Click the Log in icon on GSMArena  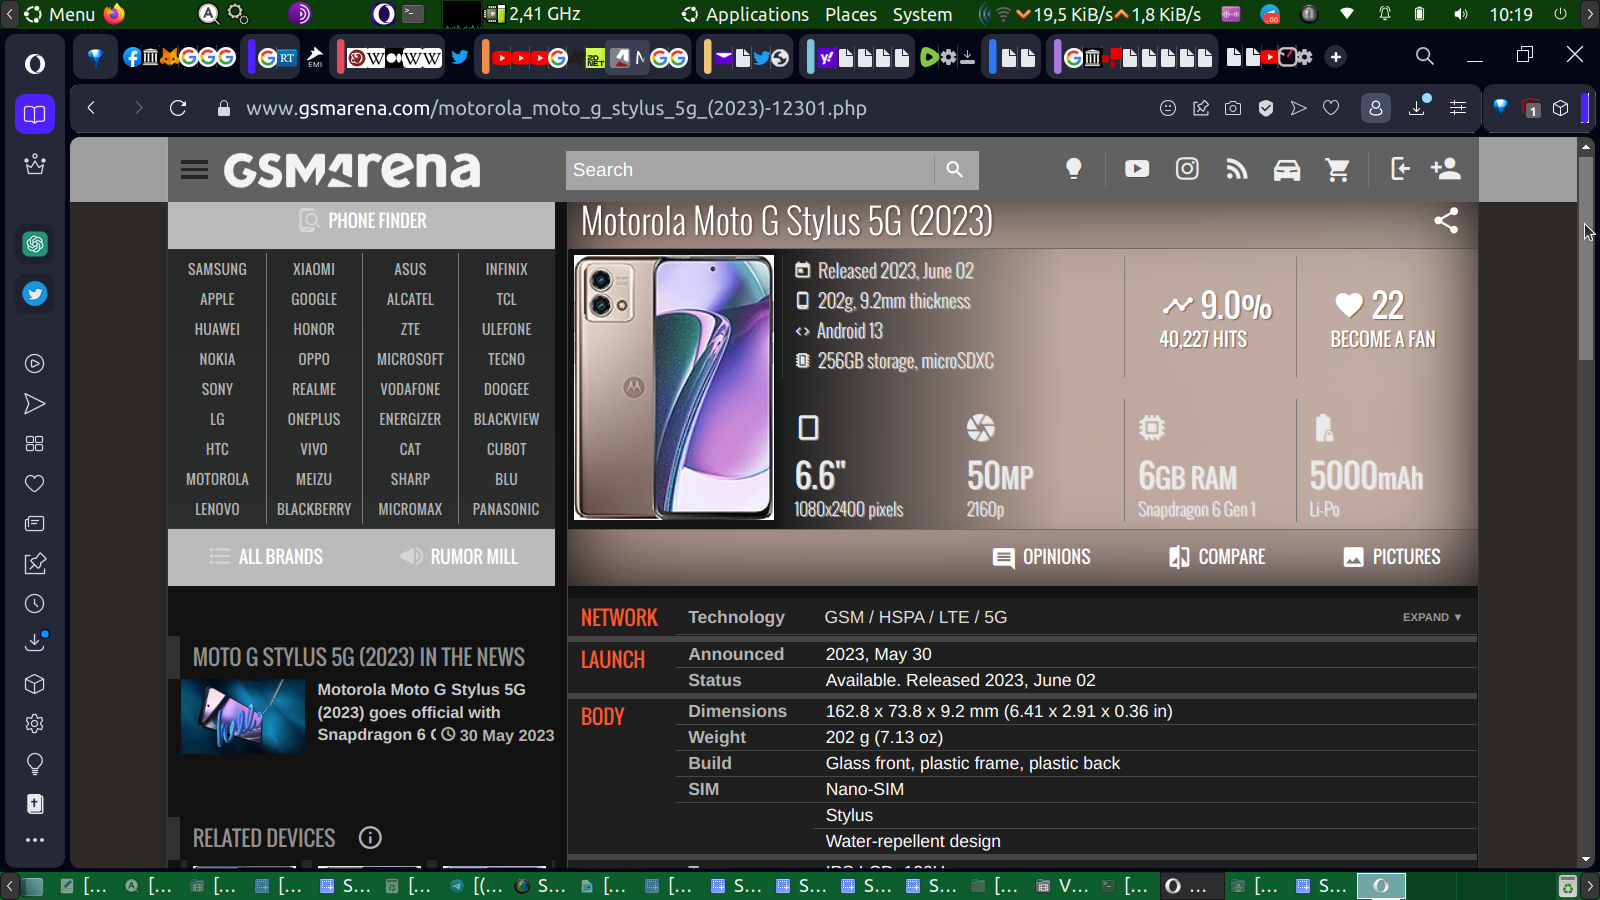1400,169
